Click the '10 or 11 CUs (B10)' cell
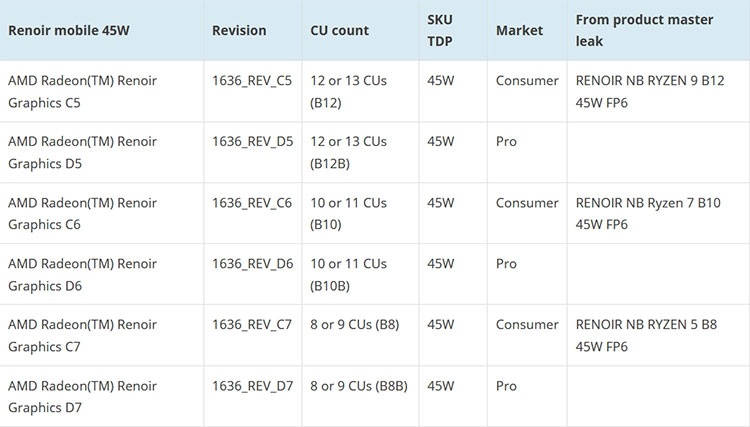The image size is (750, 427). [x=348, y=213]
